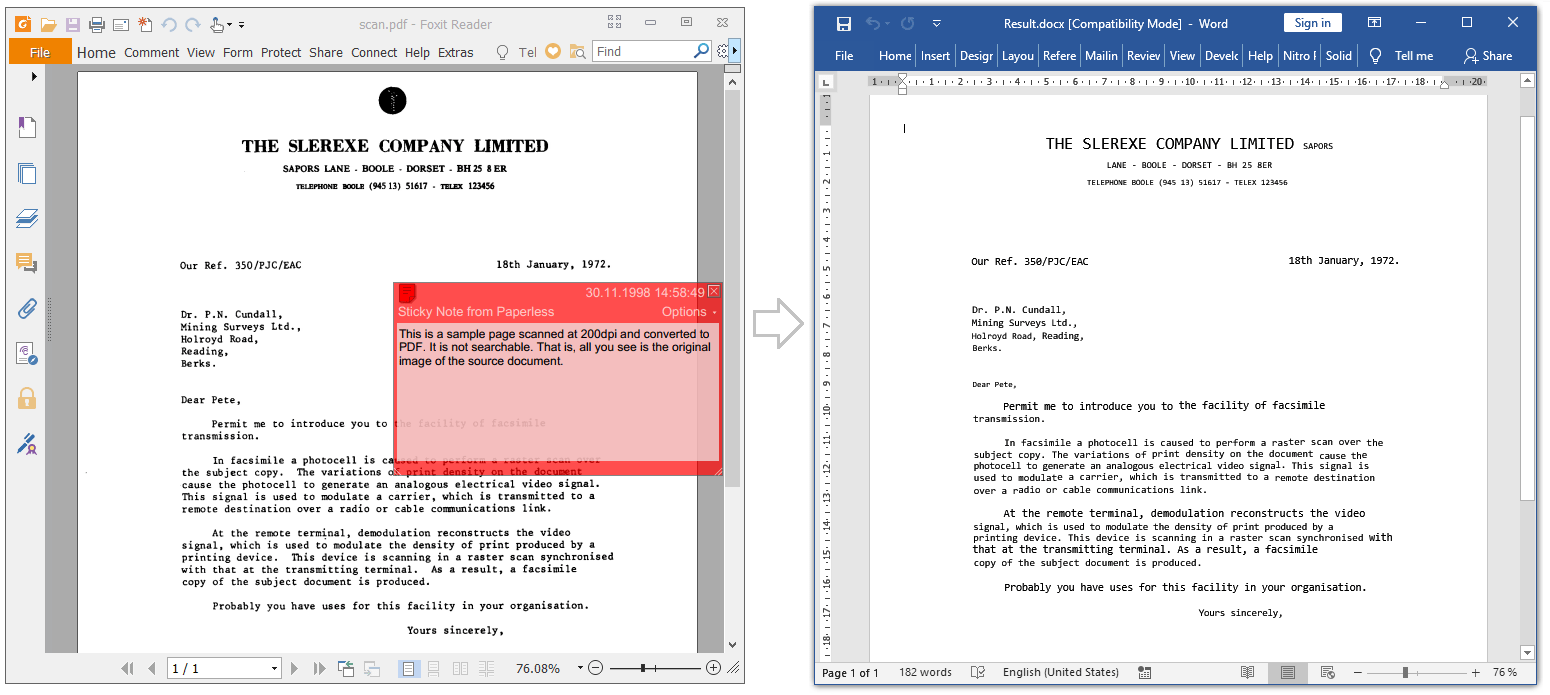Go to next page in Foxit
1550x695 pixels.
[x=294, y=668]
